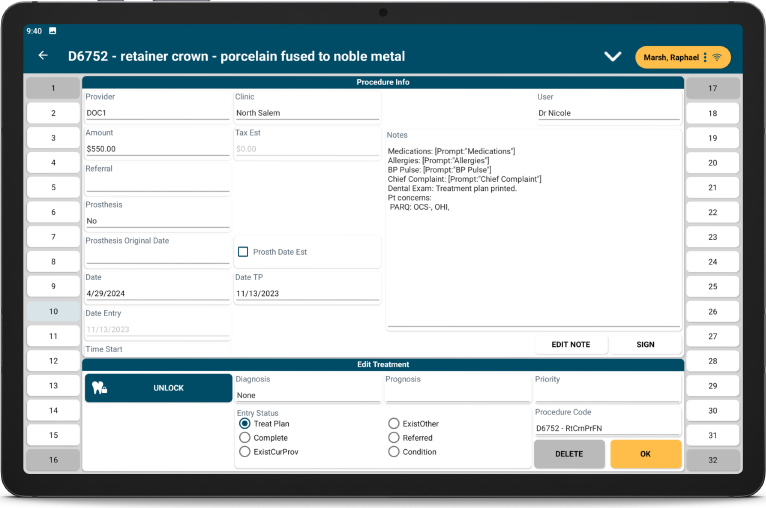Tap the Wi-Fi sync icon

718,57
